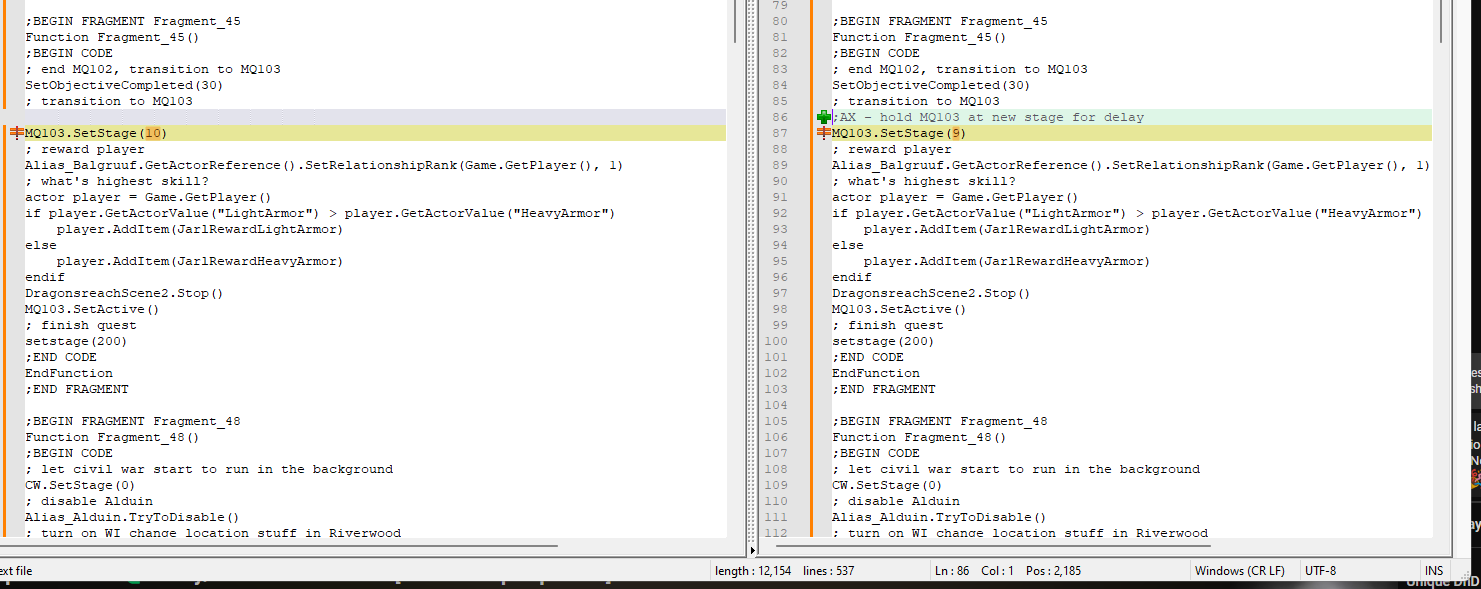
Task: Click 'MQ103.SetStage(10)' in the left pane
Action: point(96,133)
